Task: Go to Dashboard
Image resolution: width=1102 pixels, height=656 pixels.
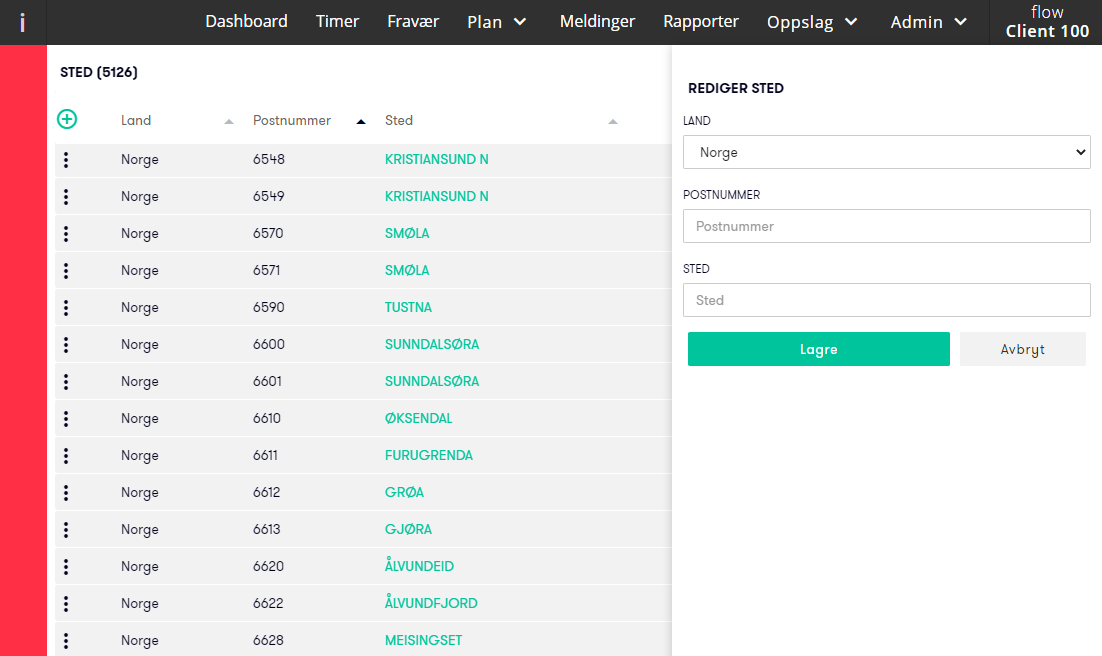Action: click(246, 22)
